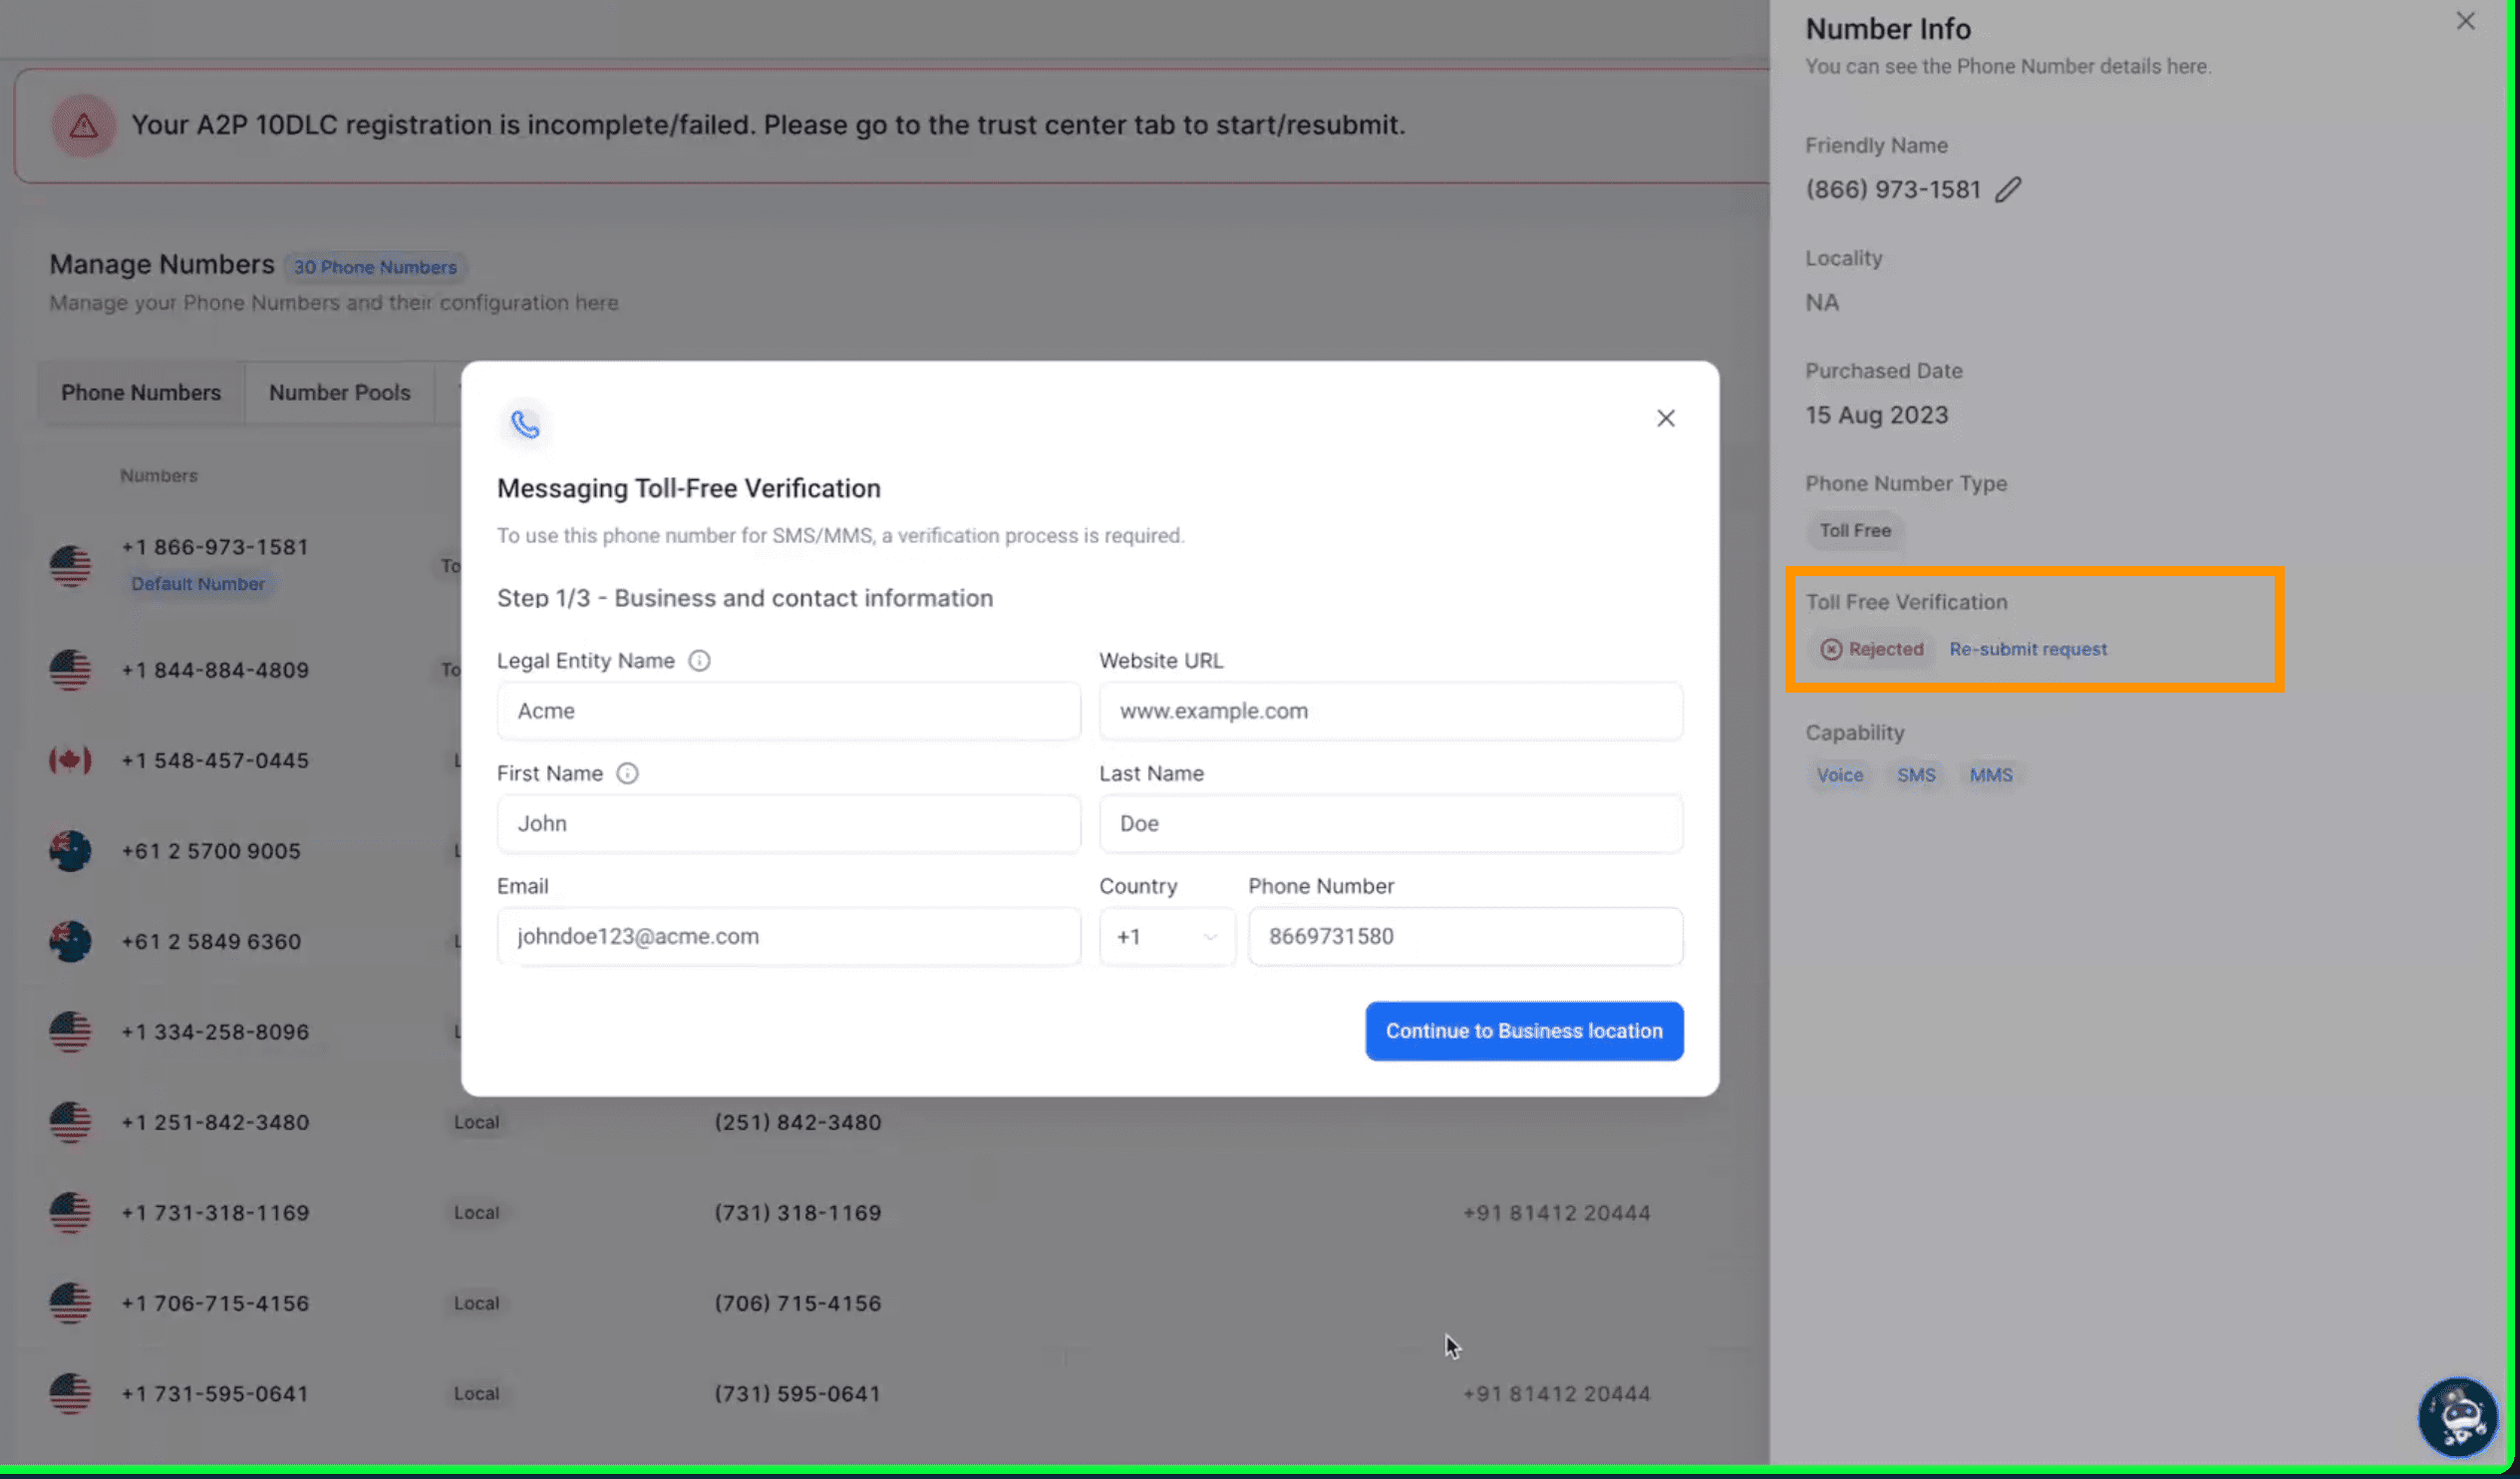
Task: Select number +61 2 5700 9005
Action: (211, 852)
